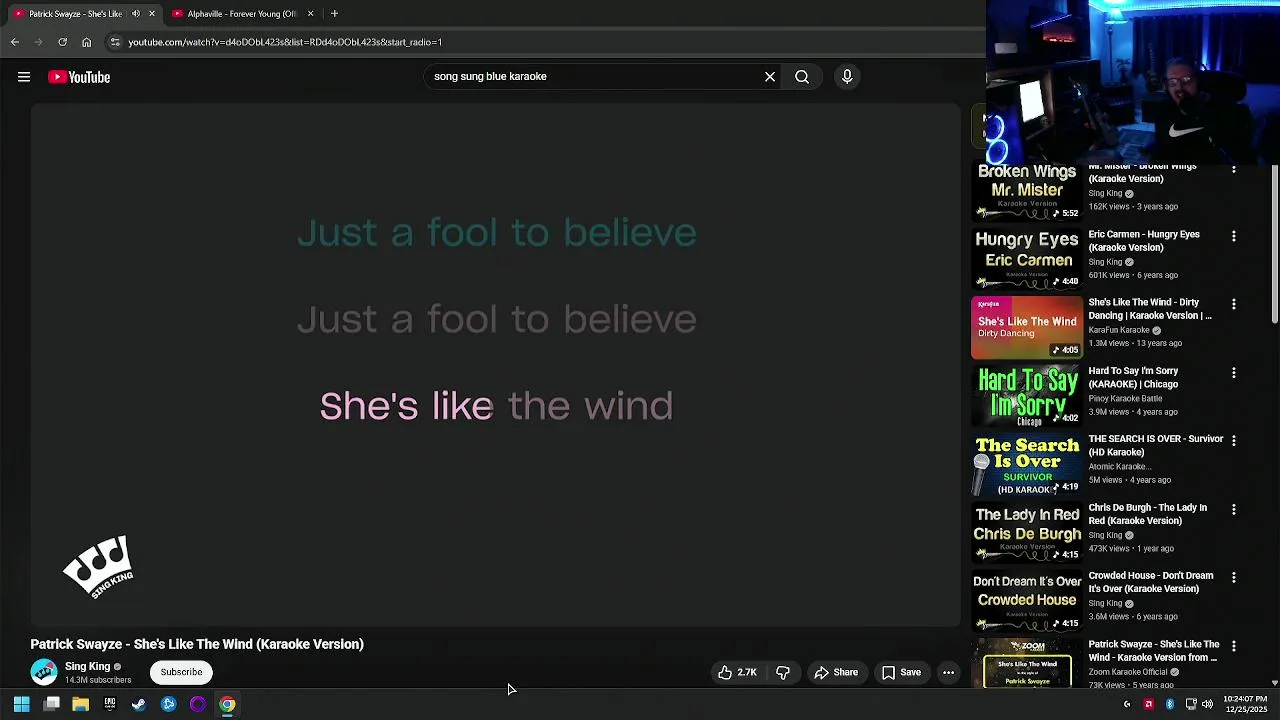Close the Alphaville - Forever Young tab
Screen dimensions: 1280x720
click(310, 14)
